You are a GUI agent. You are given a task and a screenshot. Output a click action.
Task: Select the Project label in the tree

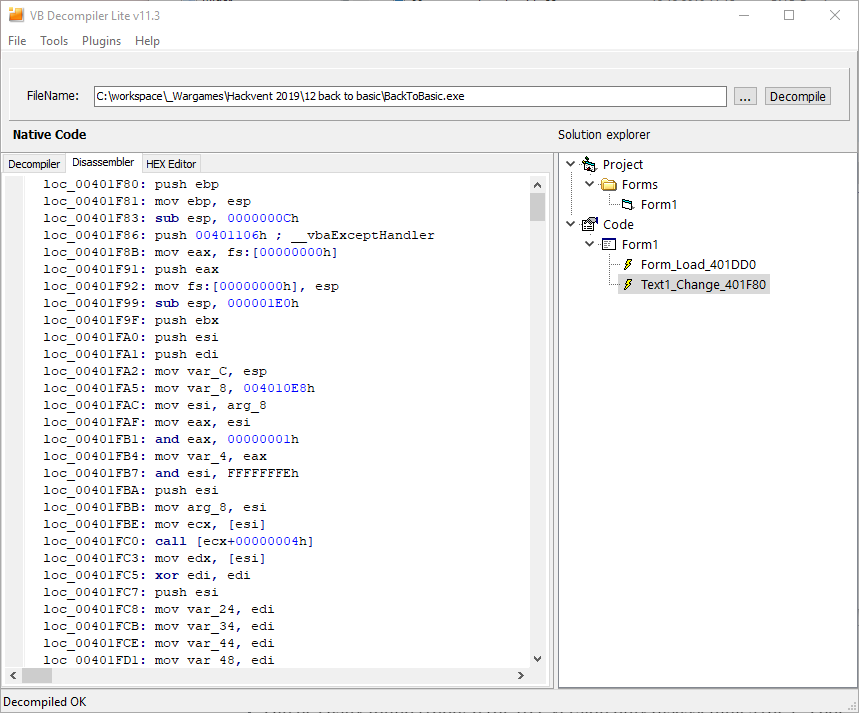(x=622, y=164)
